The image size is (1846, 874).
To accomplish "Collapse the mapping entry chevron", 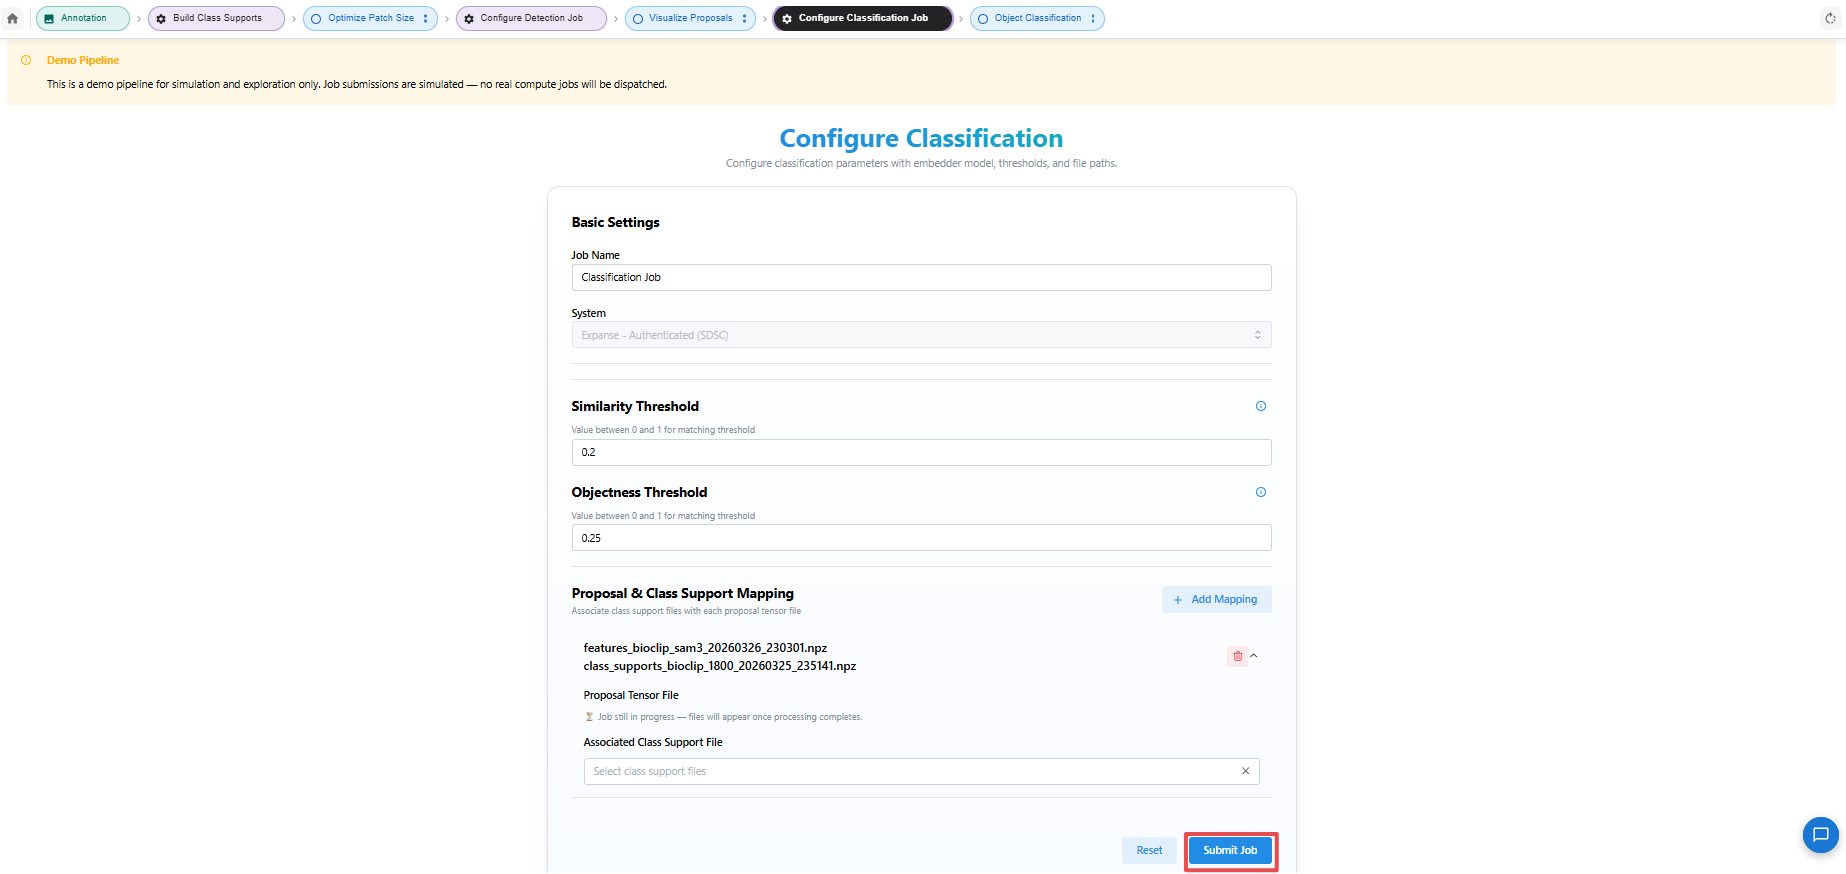I will pos(1254,656).
